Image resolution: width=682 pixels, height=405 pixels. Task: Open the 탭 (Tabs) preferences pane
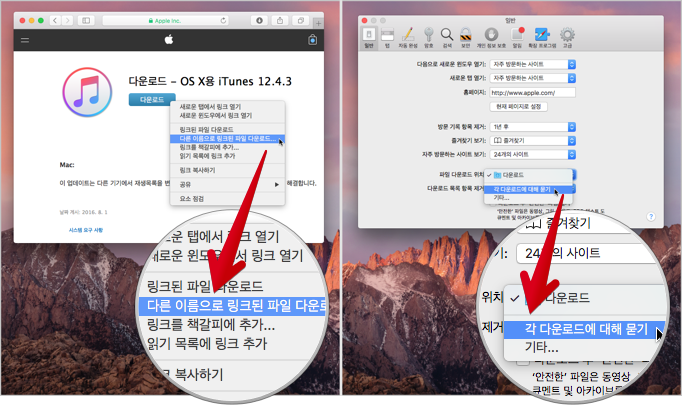pyautogui.click(x=387, y=37)
